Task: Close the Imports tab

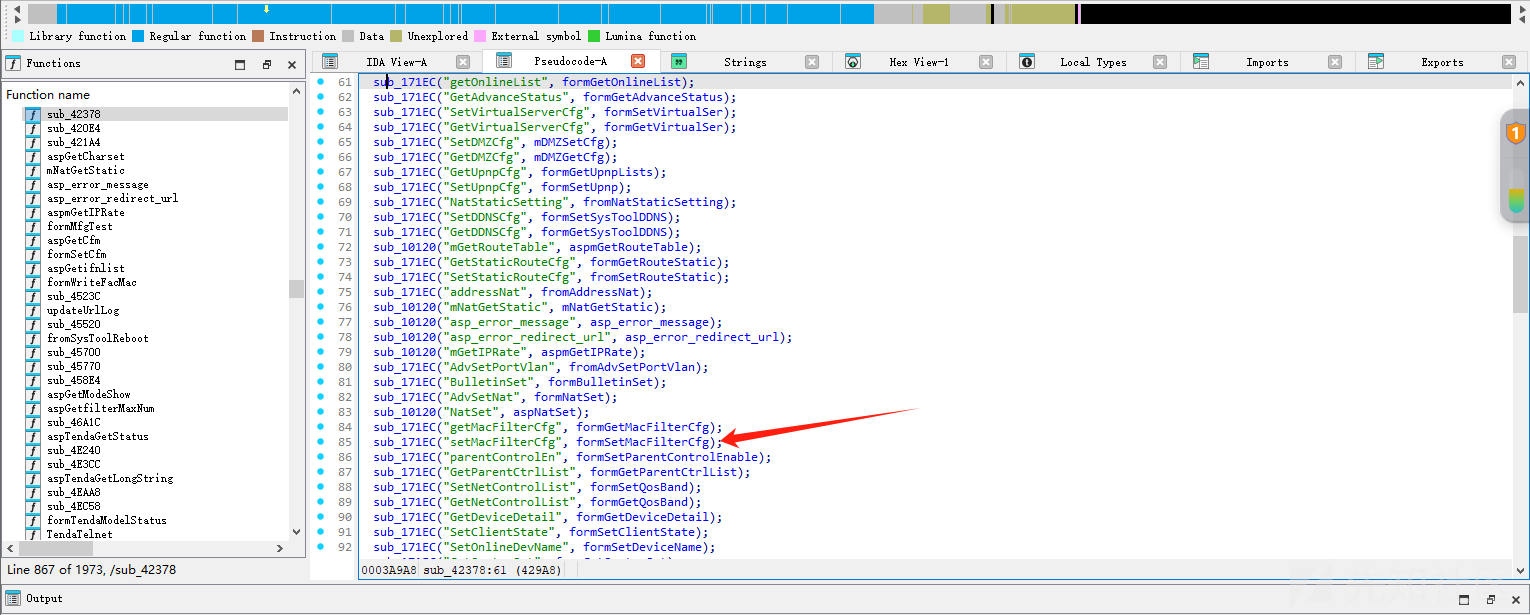Action: [x=1335, y=62]
